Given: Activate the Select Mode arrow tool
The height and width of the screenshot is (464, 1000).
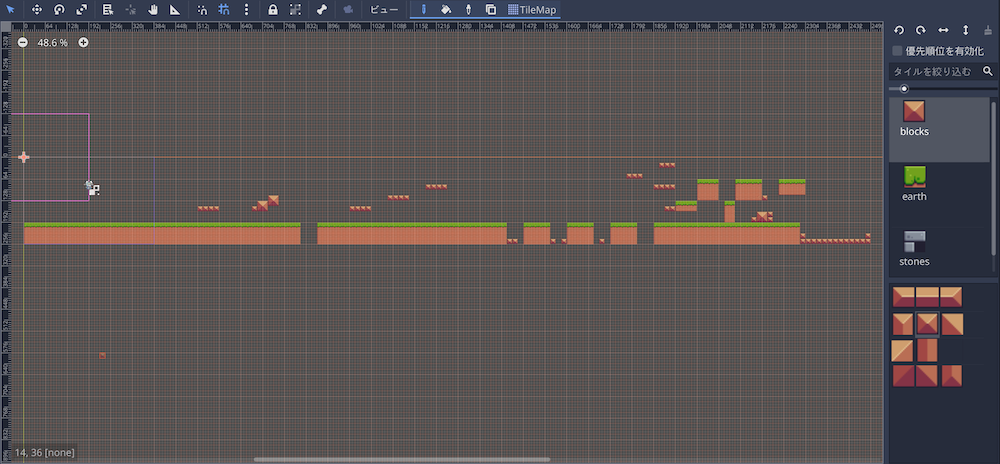Looking at the screenshot, I should pos(10,10).
